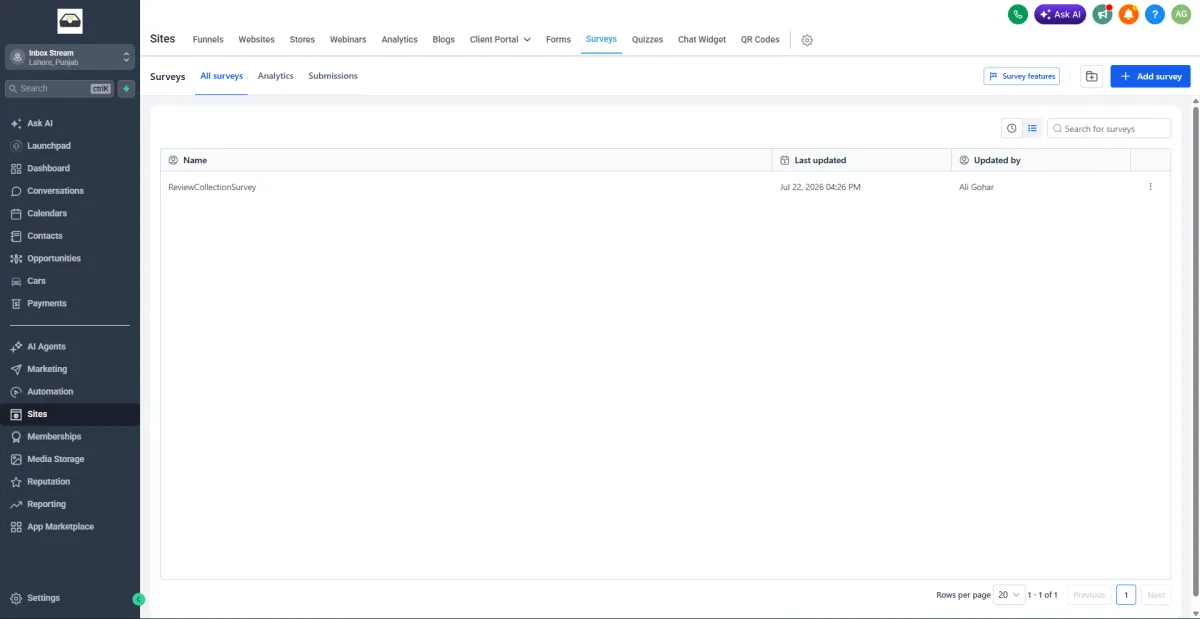Switch to the Quizzes tab
Viewport: 1200px width, 619px height.
point(647,40)
